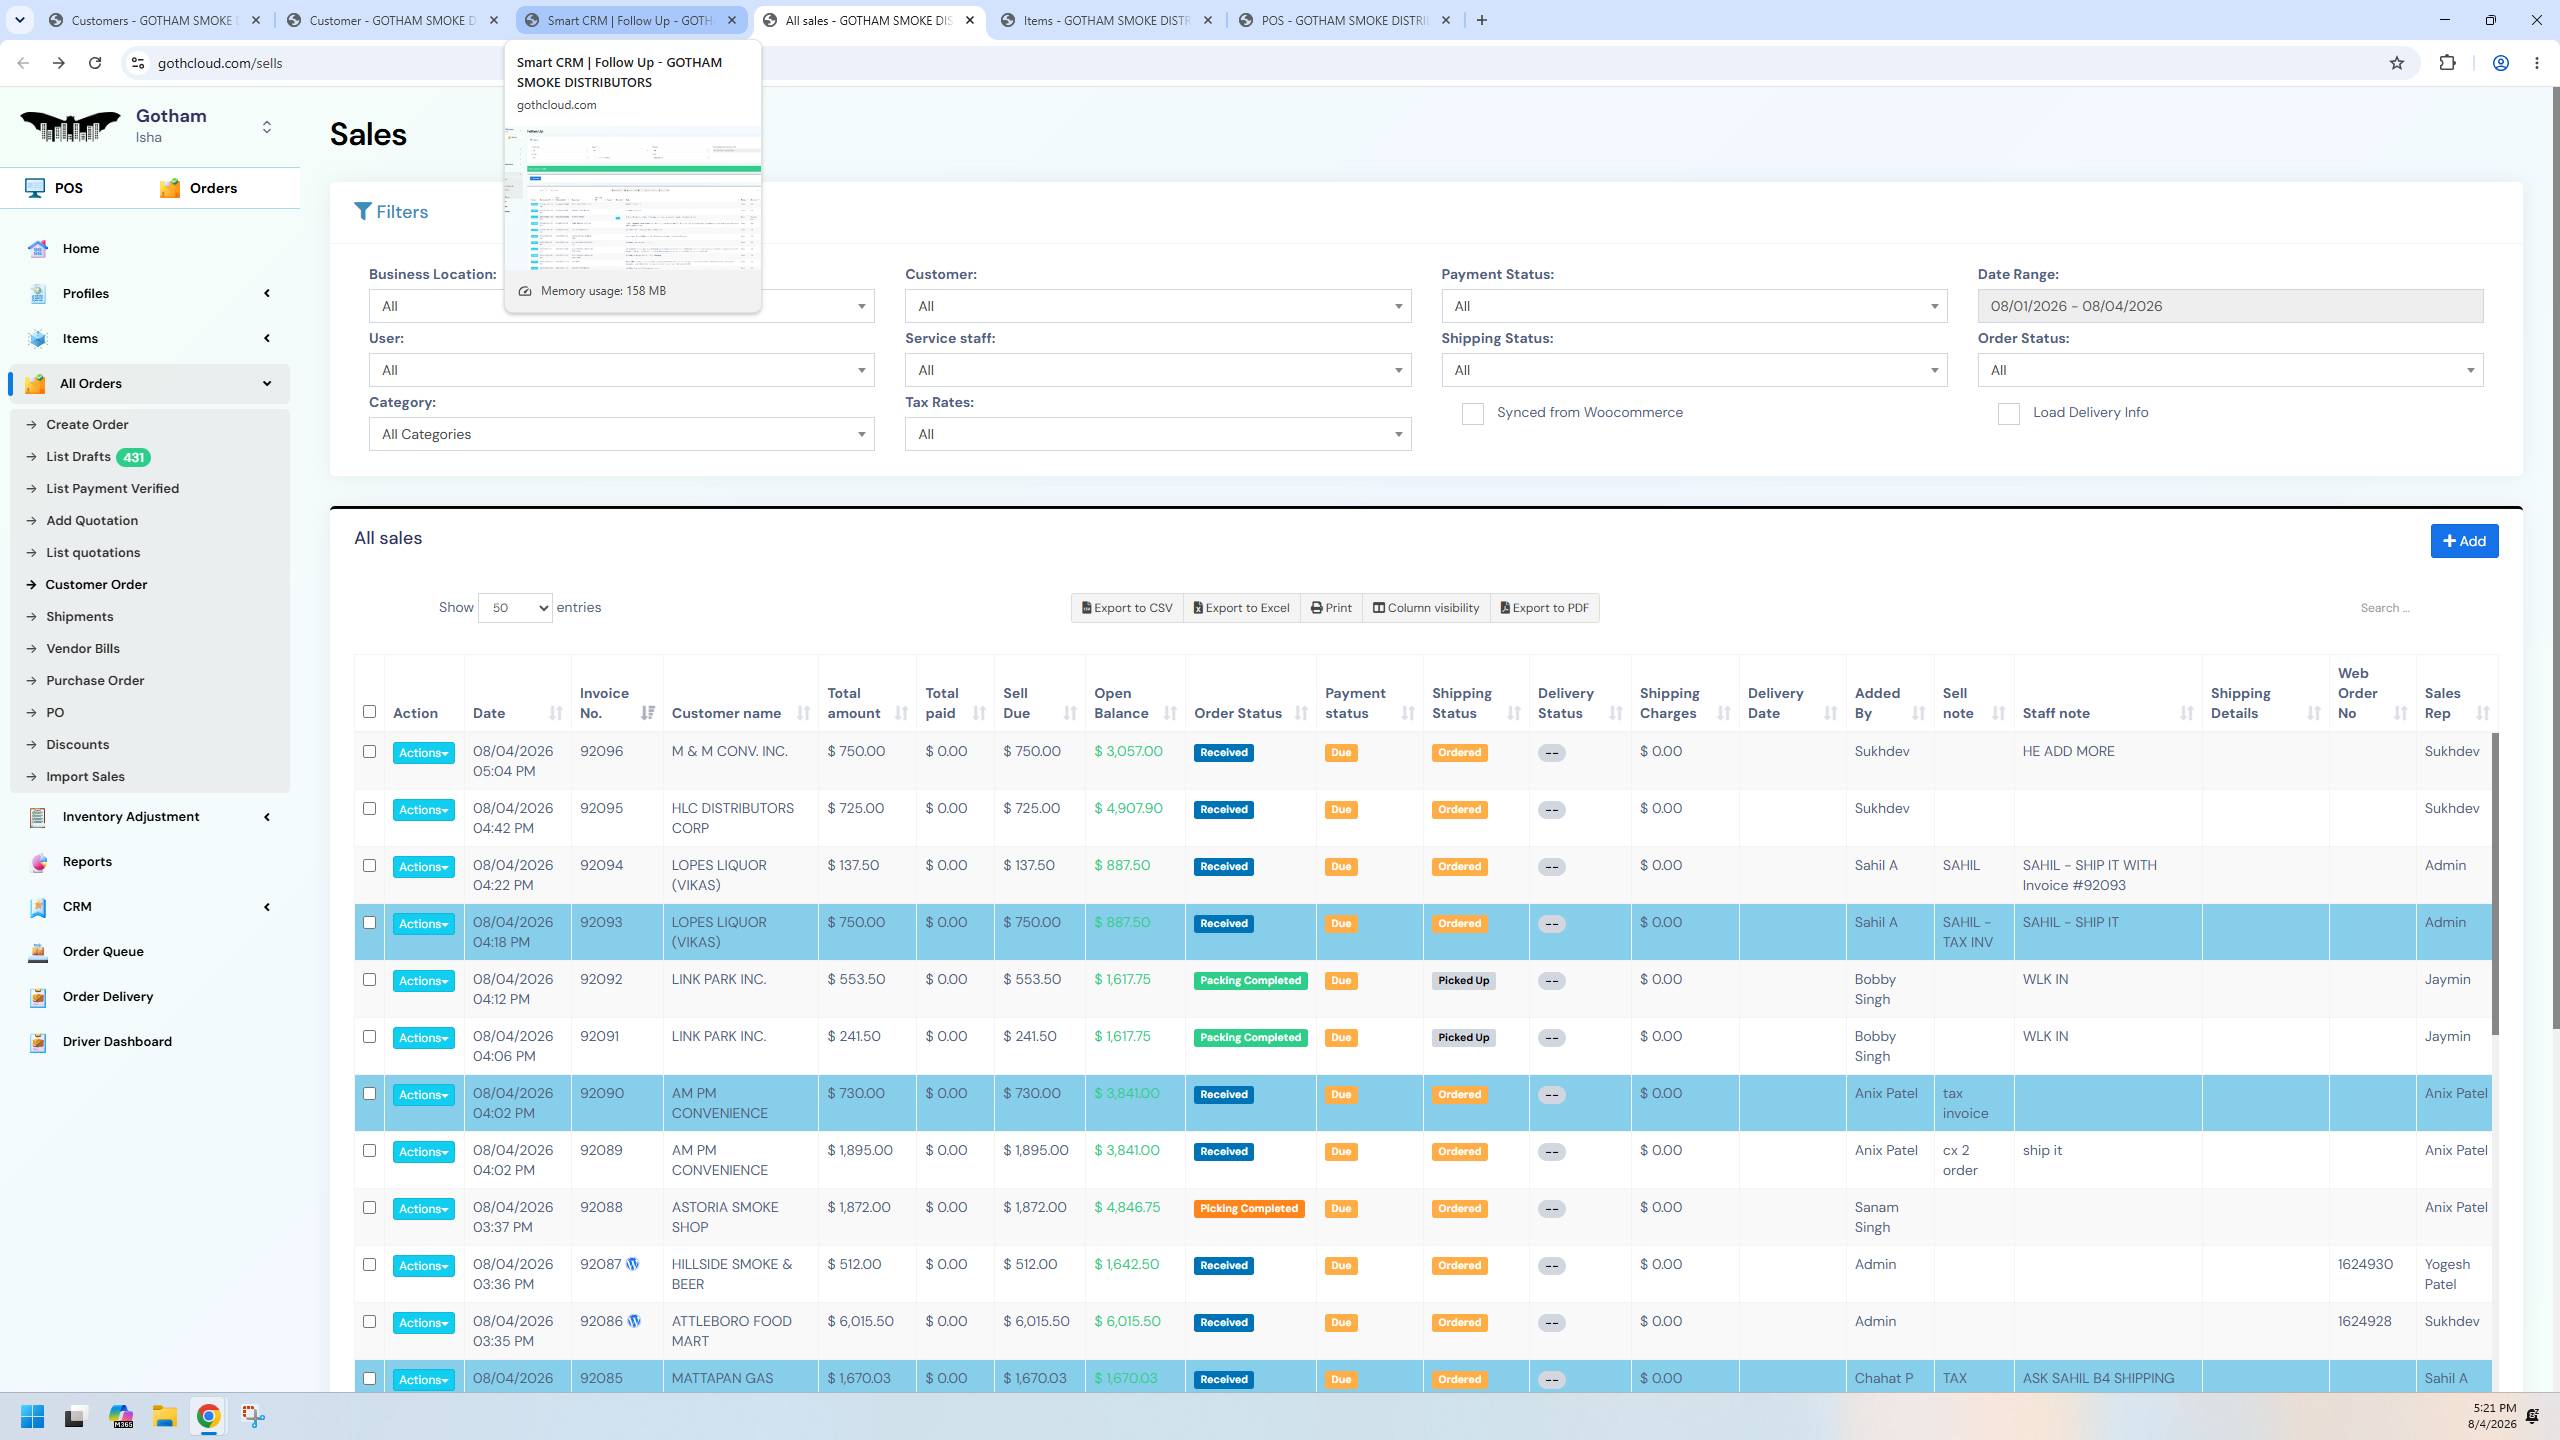Click the blue Add button

(x=2464, y=541)
